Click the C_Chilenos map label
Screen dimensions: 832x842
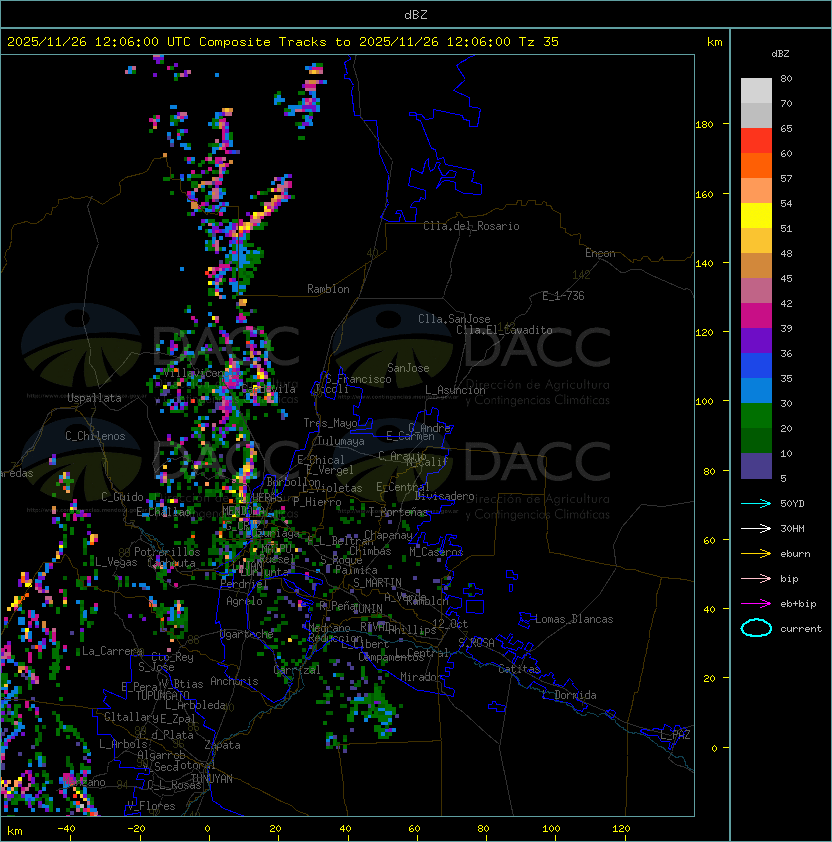point(95,436)
